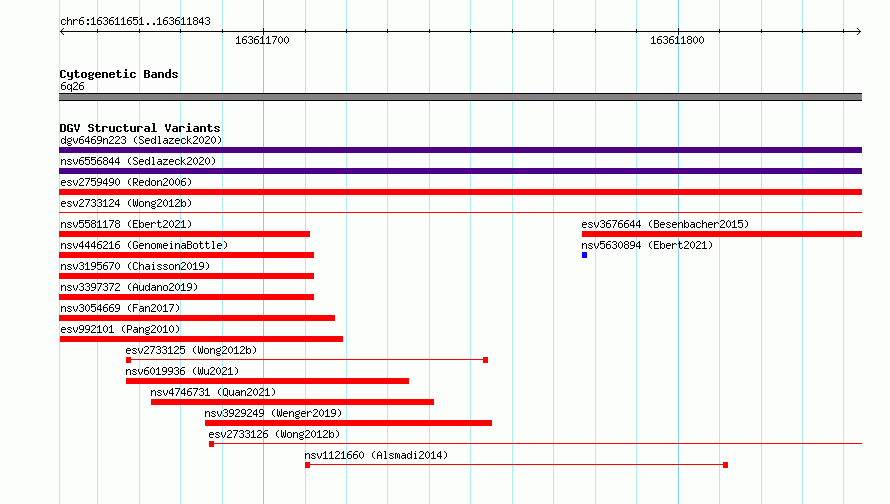
Task: Click the small blue square under nsv5630894
Action: click(585, 255)
